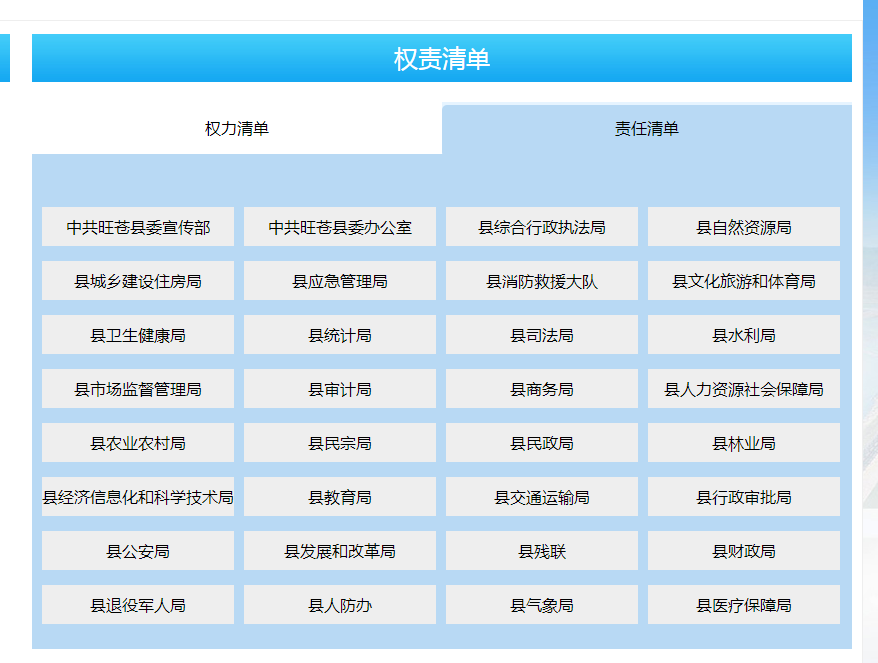Image resolution: width=878 pixels, height=663 pixels.
Task: Switch to the 权力清单 tab
Action: (x=237, y=129)
